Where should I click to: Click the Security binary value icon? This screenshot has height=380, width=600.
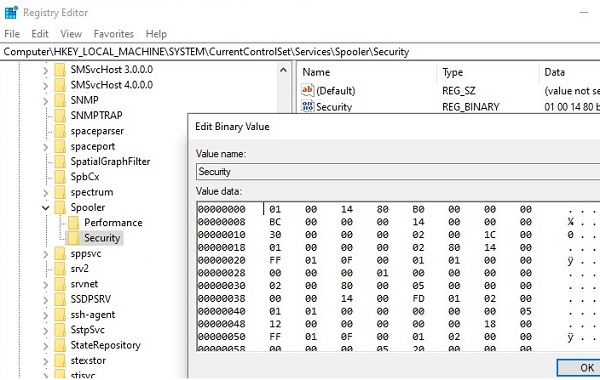pos(307,106)
